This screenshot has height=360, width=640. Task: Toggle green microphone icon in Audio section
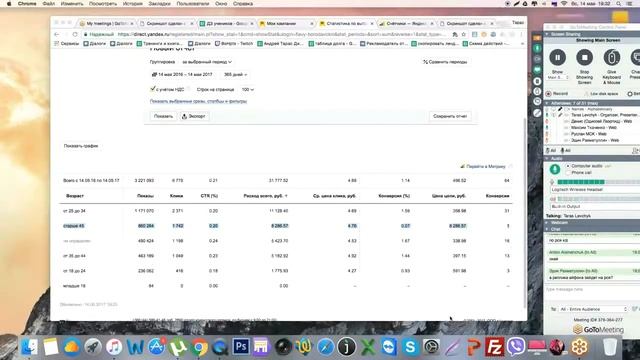click(x=554, y=169)
